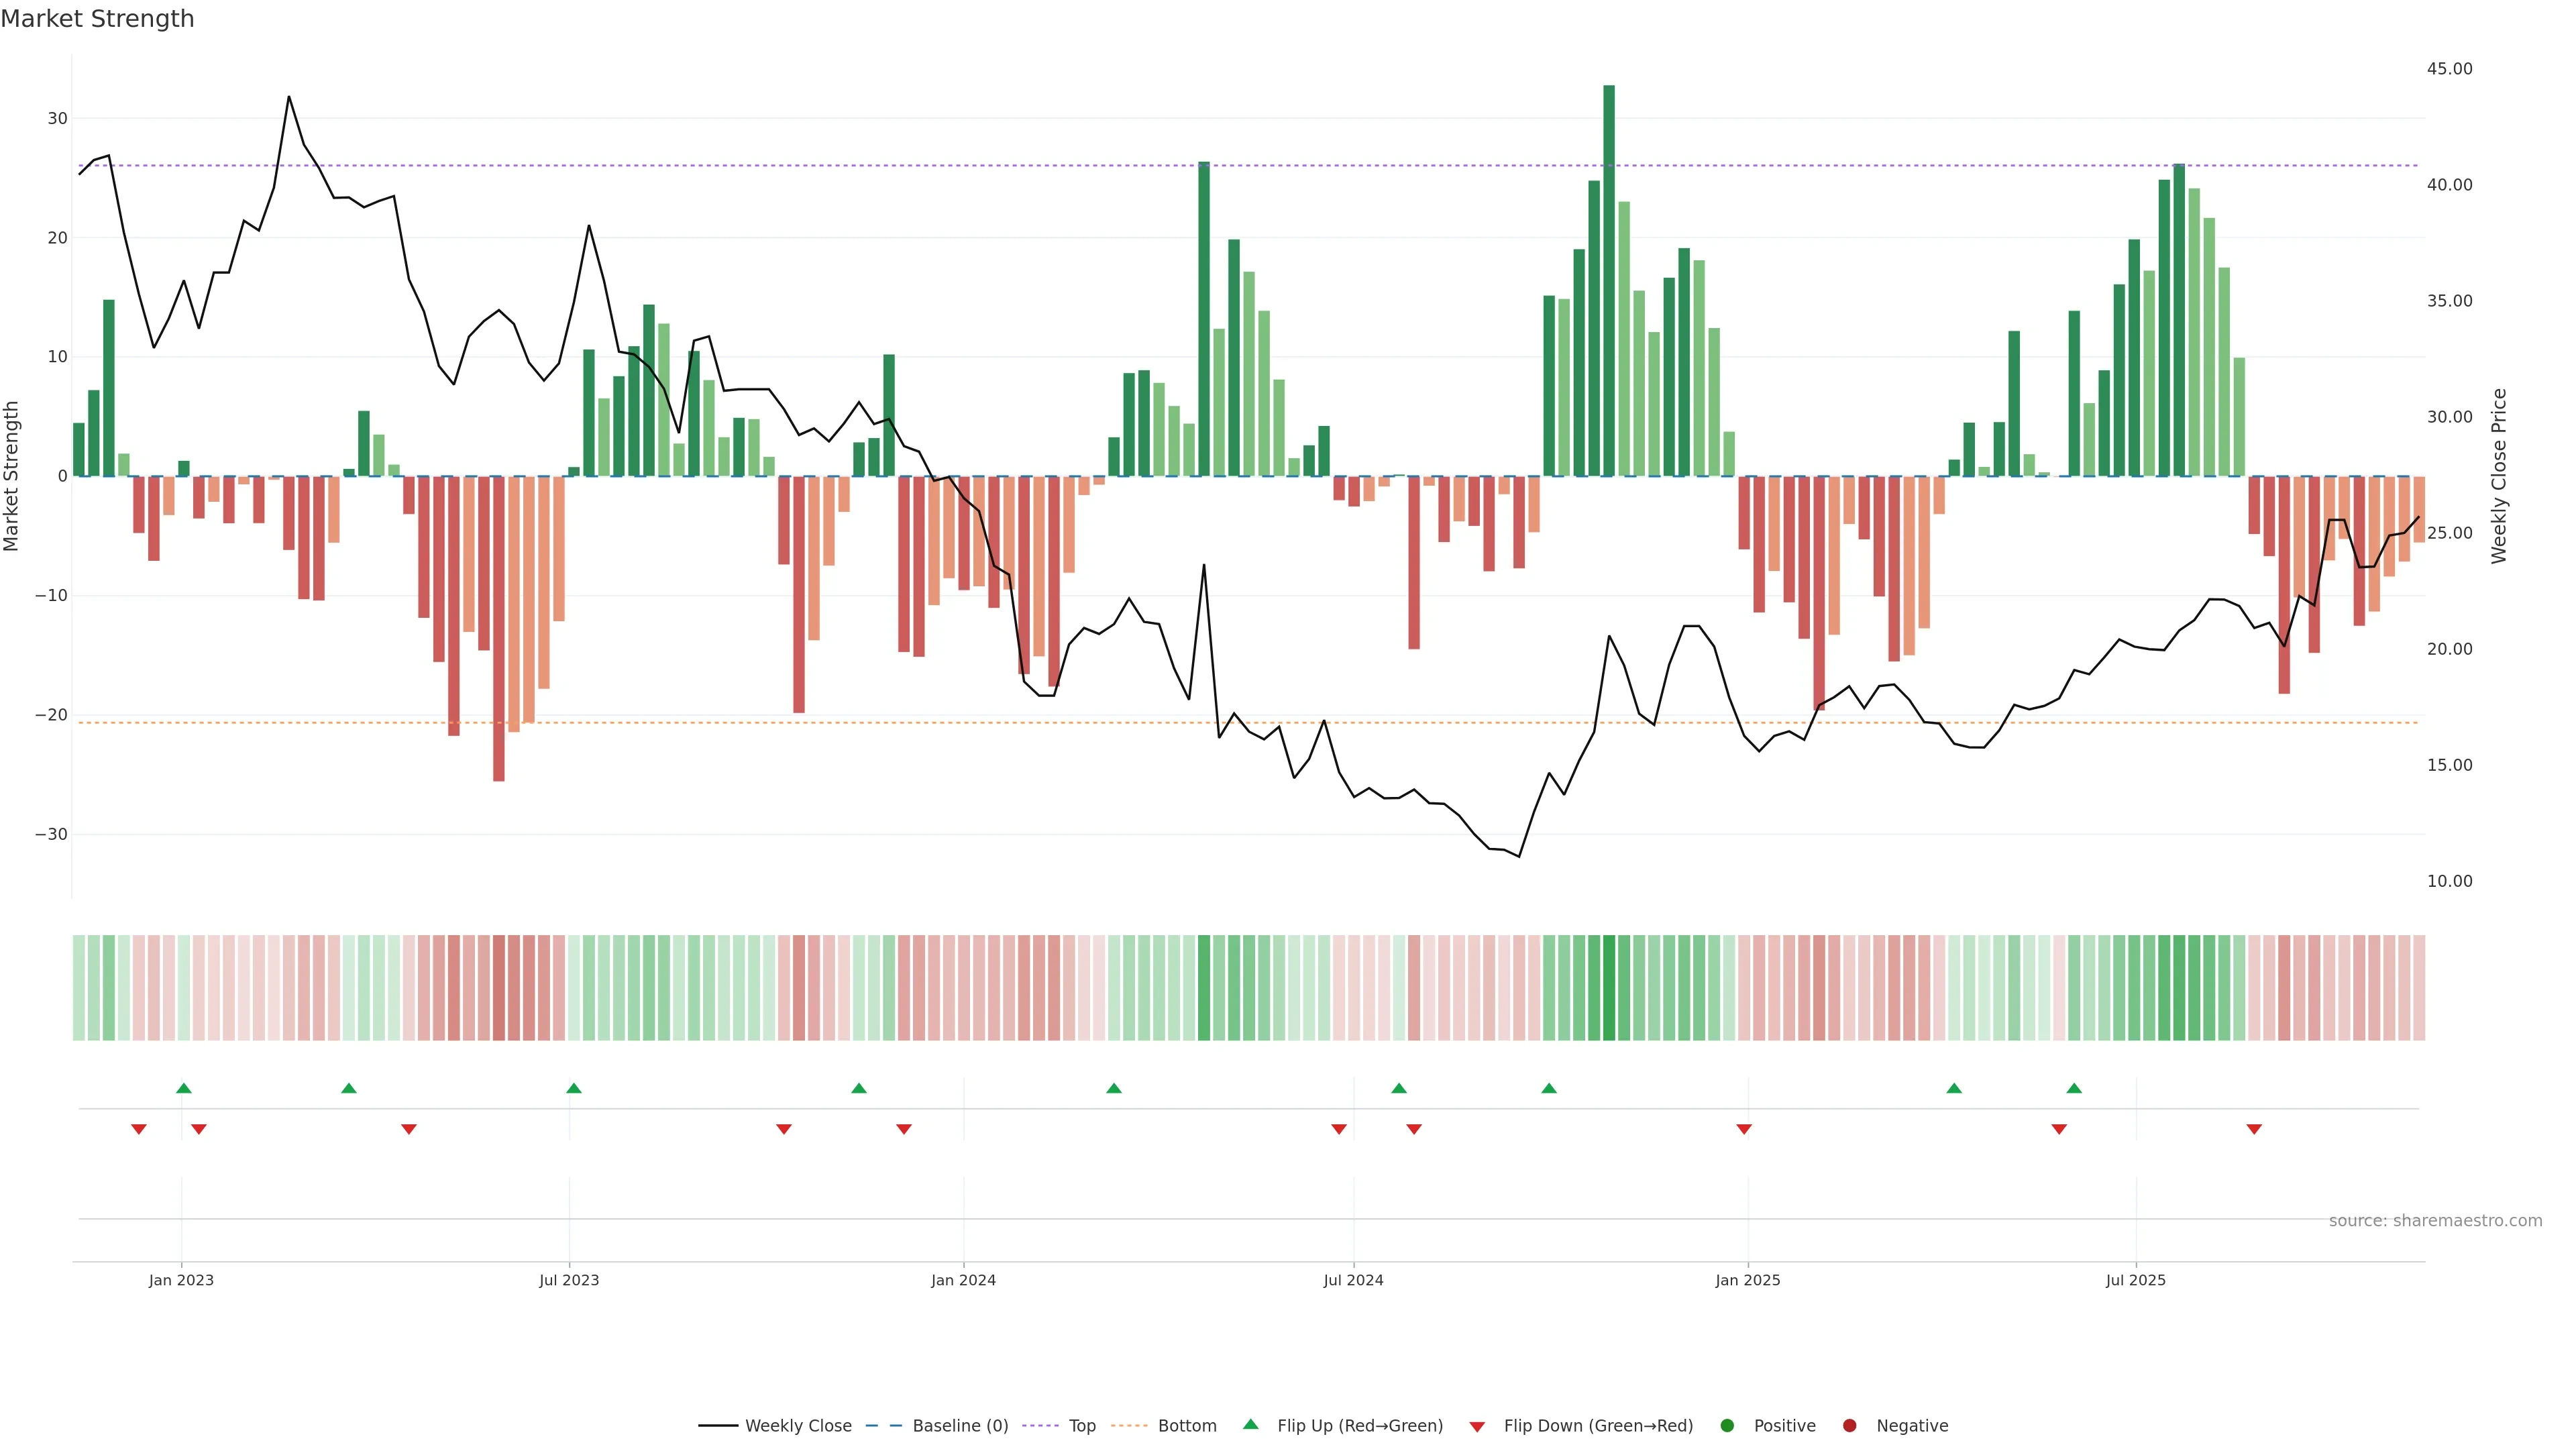Click the Market Strength chart title
Image resolution: width=2576 pixels, height=1449 pixels.
coord(97,19)
